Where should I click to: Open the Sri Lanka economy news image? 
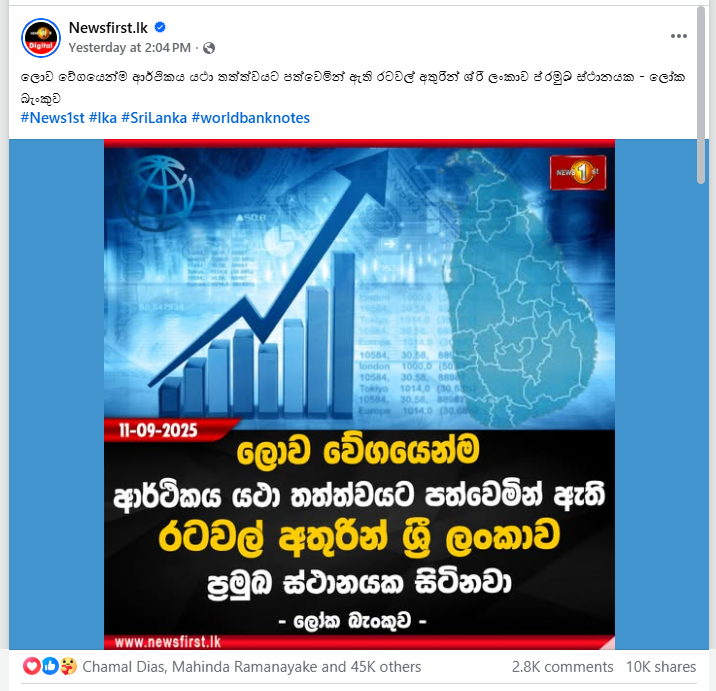[359, 394]
